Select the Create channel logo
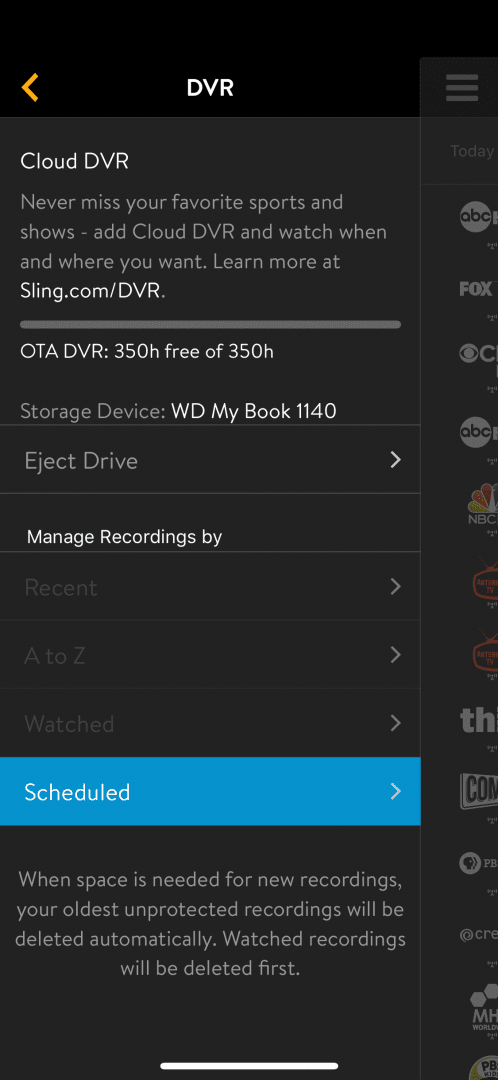Image resolution: width=498 pixels, height=1080 pixels. (479, 935)
